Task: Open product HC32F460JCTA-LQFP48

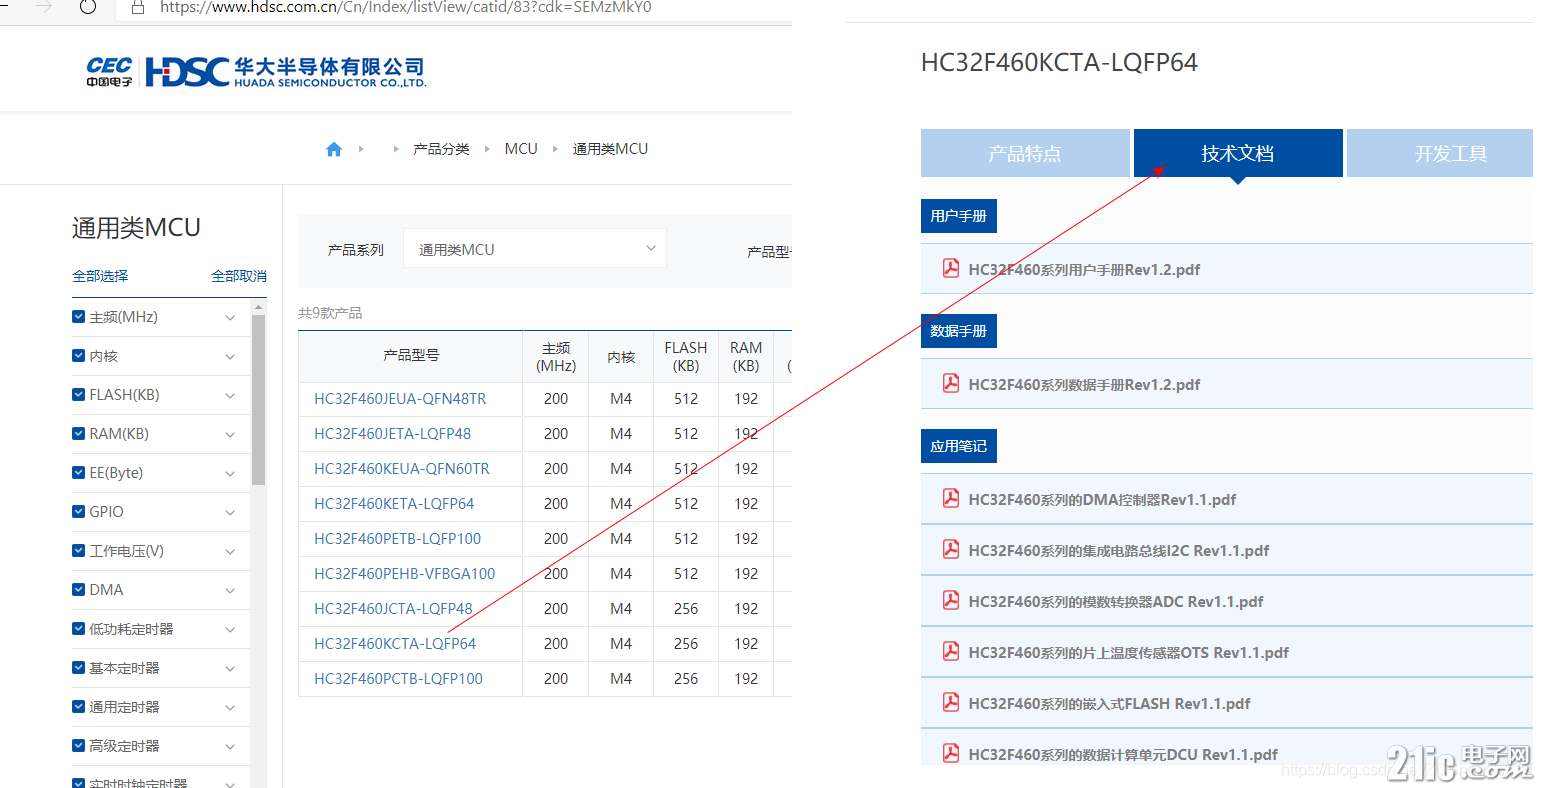Action: coord(393,609)
